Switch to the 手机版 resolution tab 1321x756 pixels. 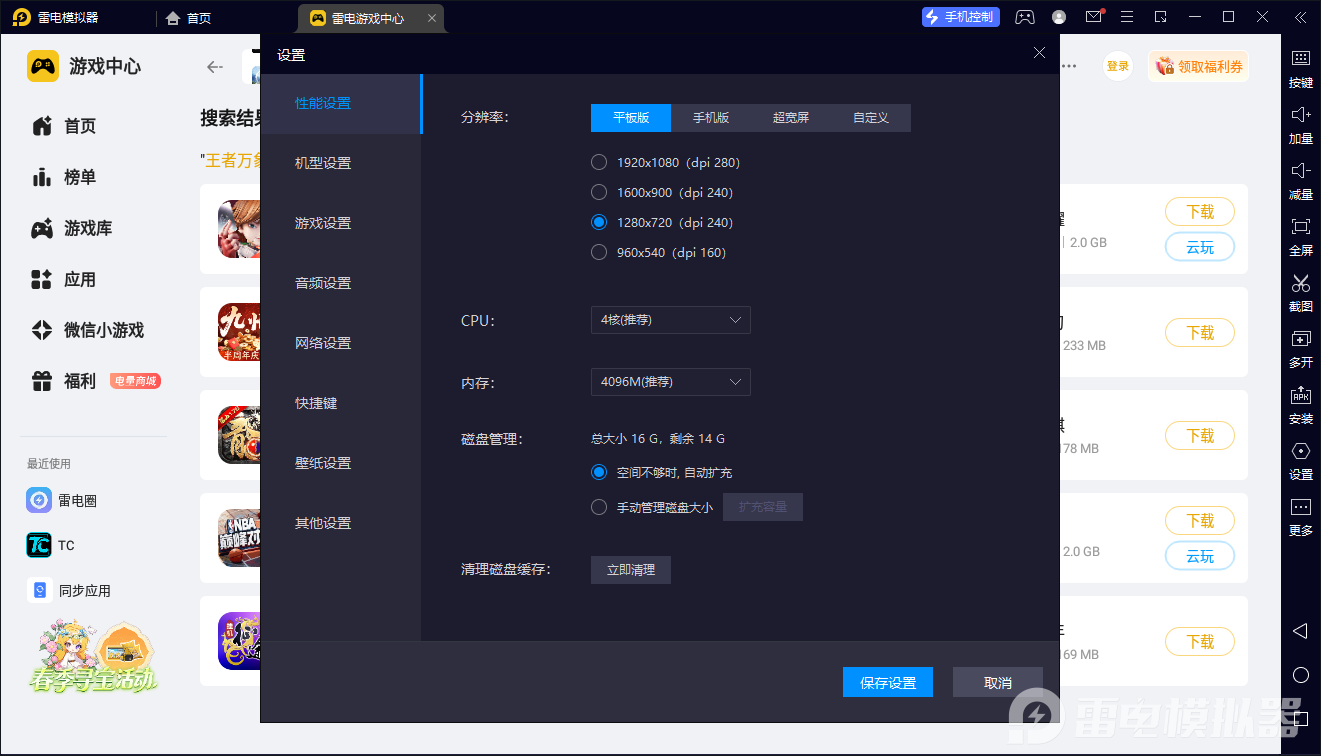[x=711, y=118]
